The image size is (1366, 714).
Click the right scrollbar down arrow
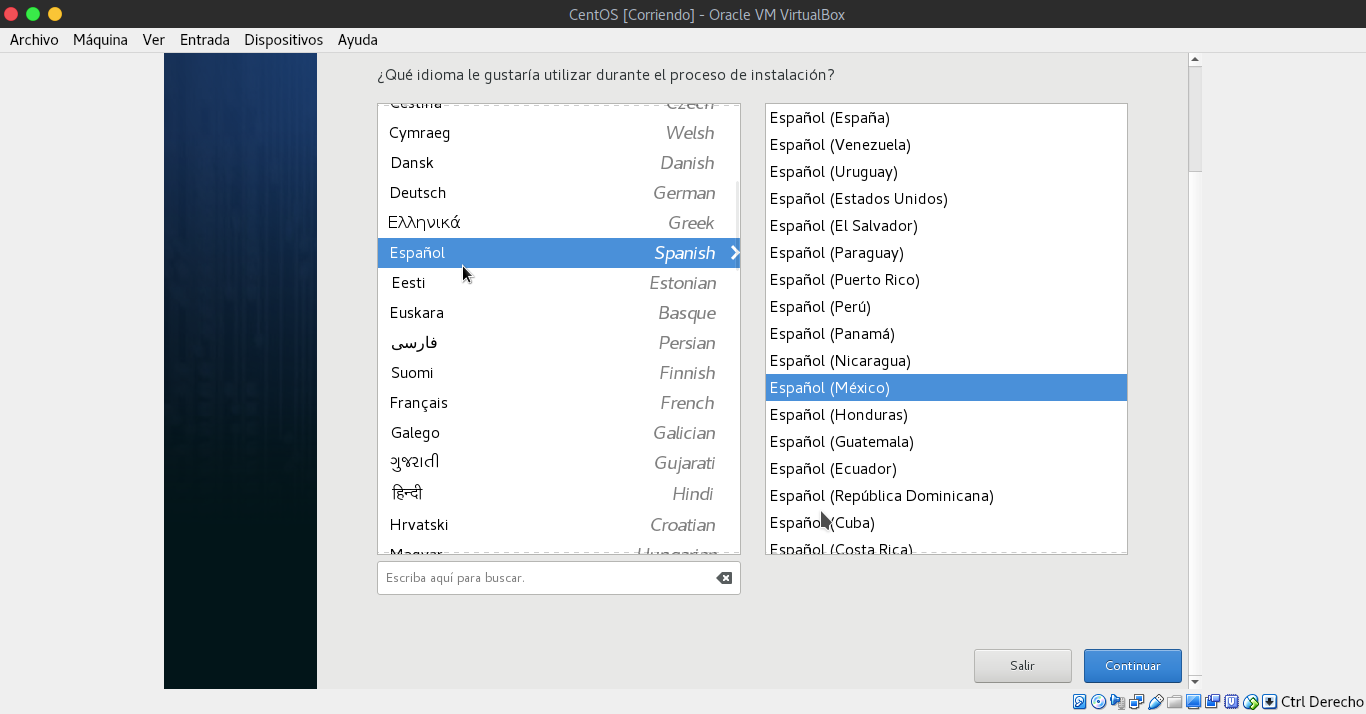[1194, 682]
